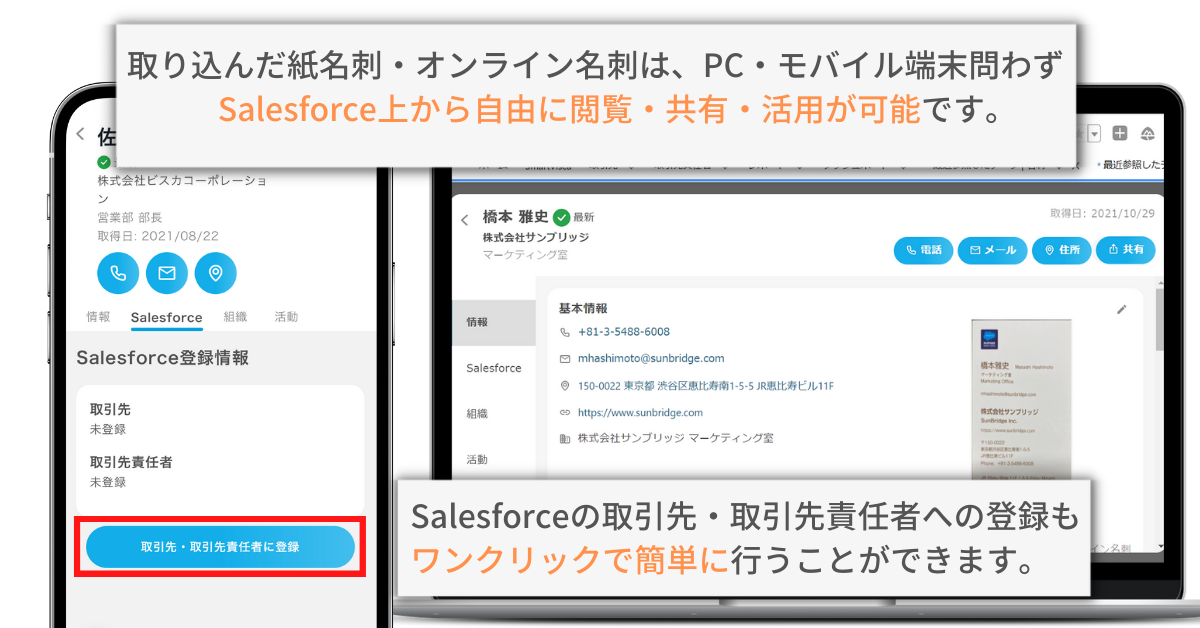The height and width of the screenshot is (628, 1200).
Task: Click the plus icon in the top bar
Action: [1120, 133]
